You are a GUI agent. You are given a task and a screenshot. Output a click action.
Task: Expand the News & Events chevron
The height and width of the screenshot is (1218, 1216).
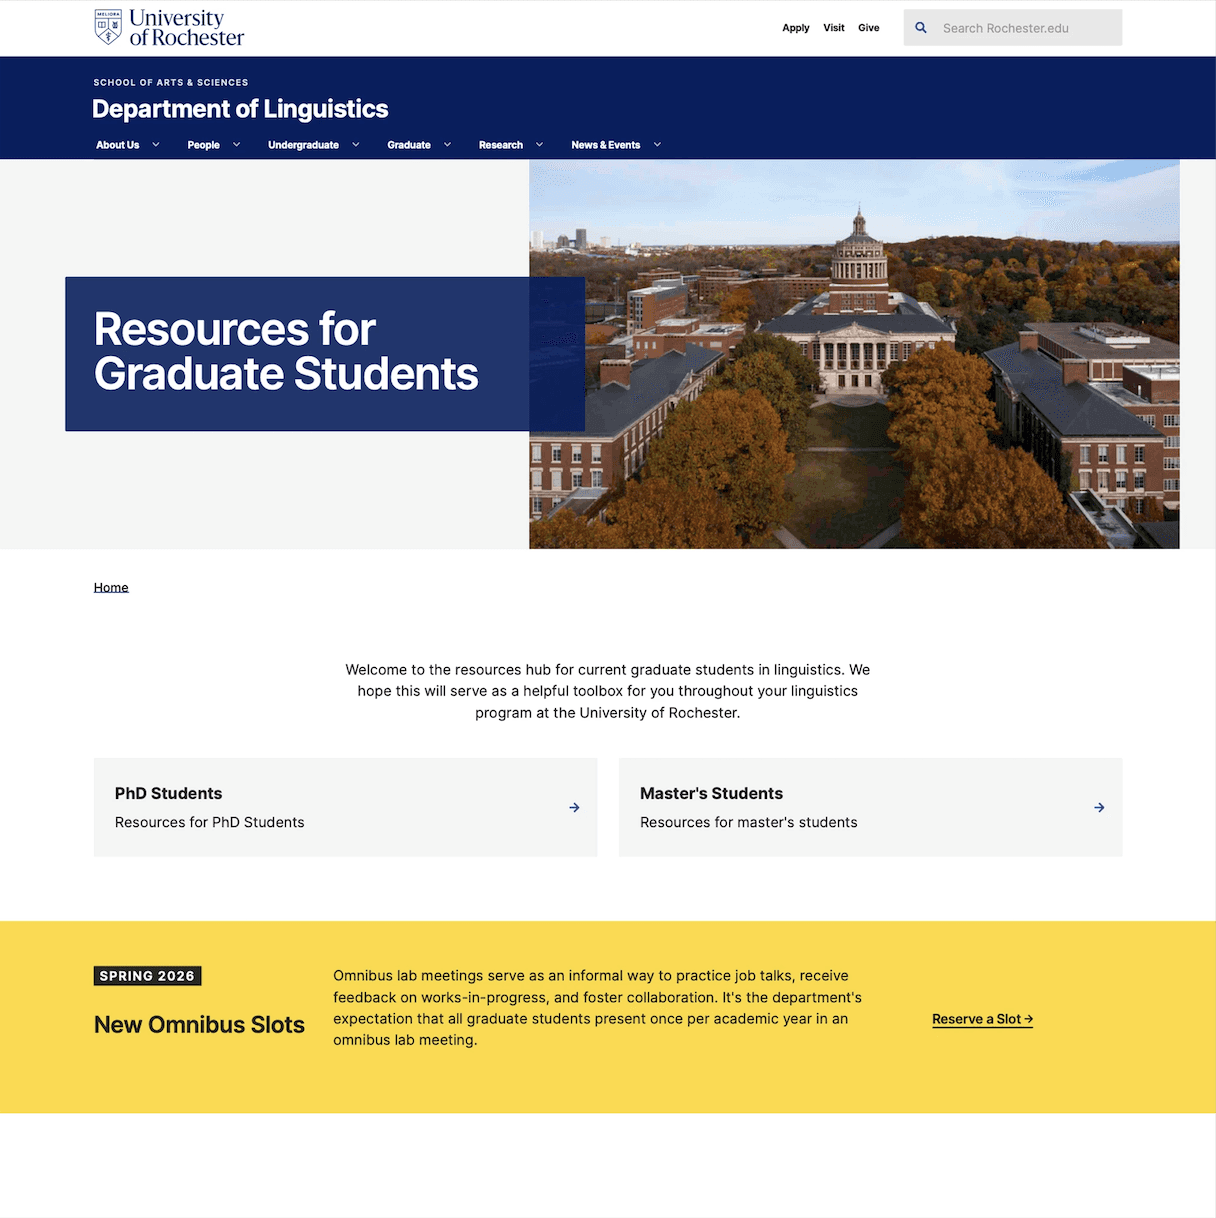[658, 145]
